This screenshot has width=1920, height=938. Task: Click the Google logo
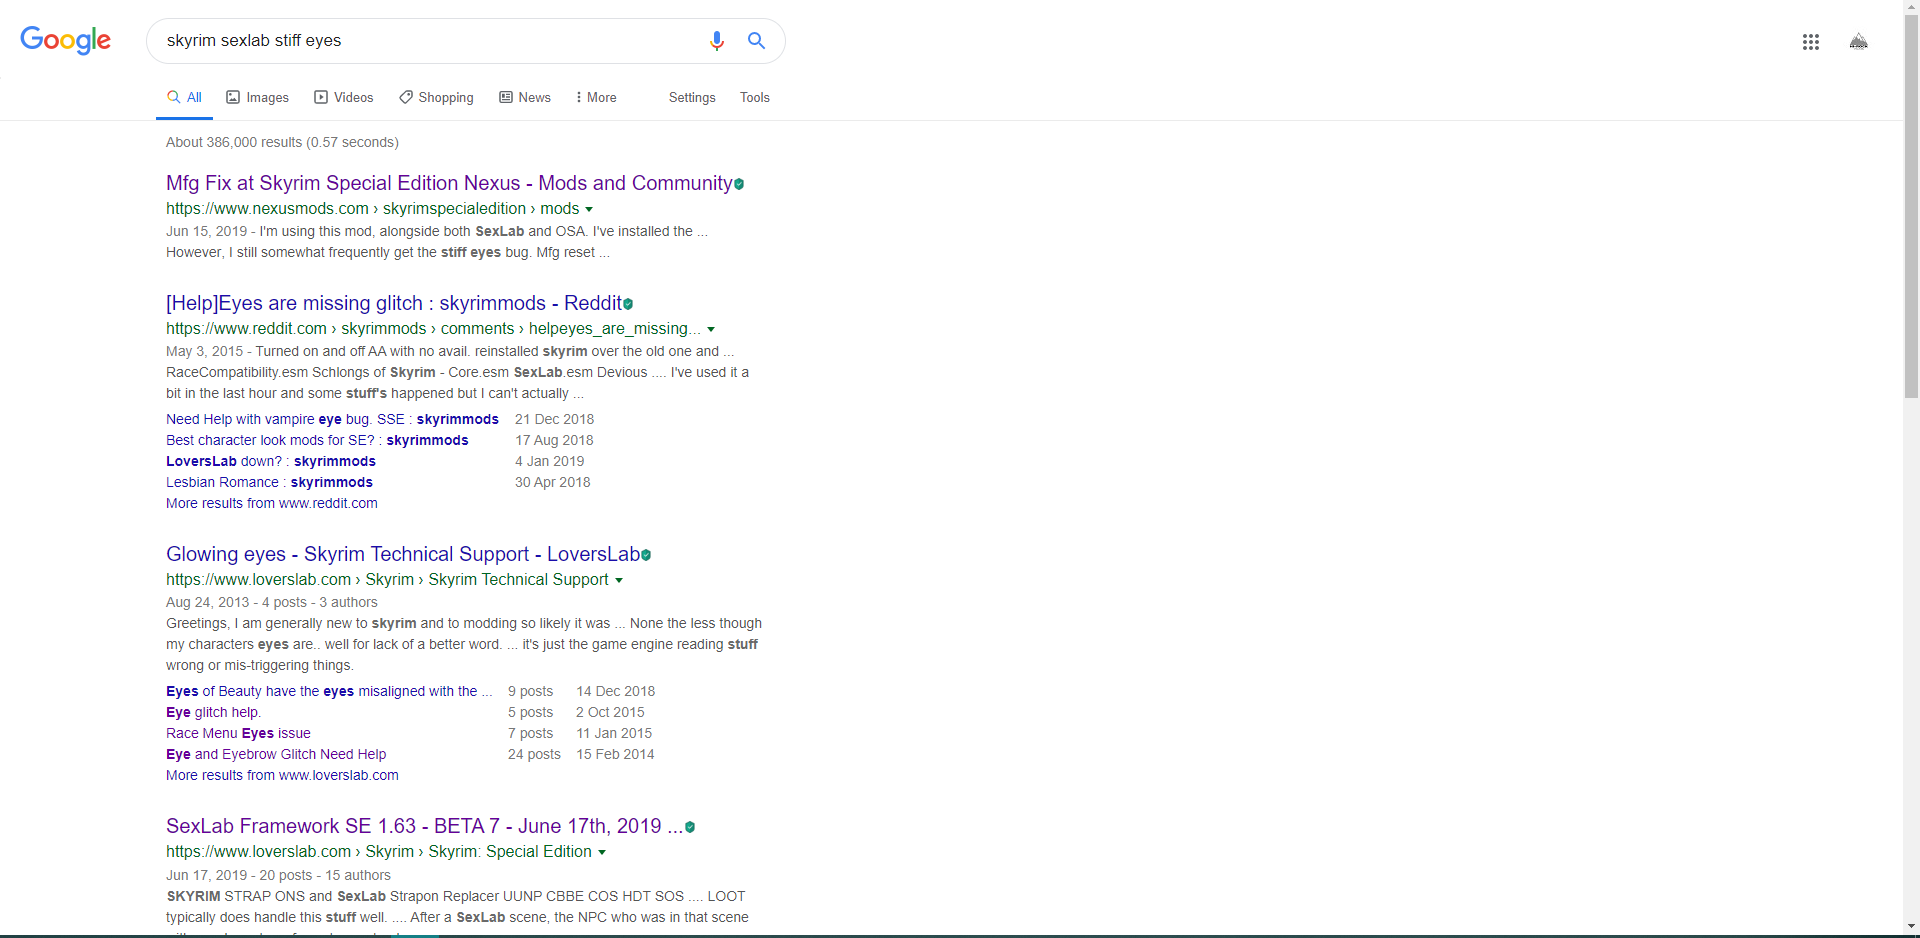66,40
